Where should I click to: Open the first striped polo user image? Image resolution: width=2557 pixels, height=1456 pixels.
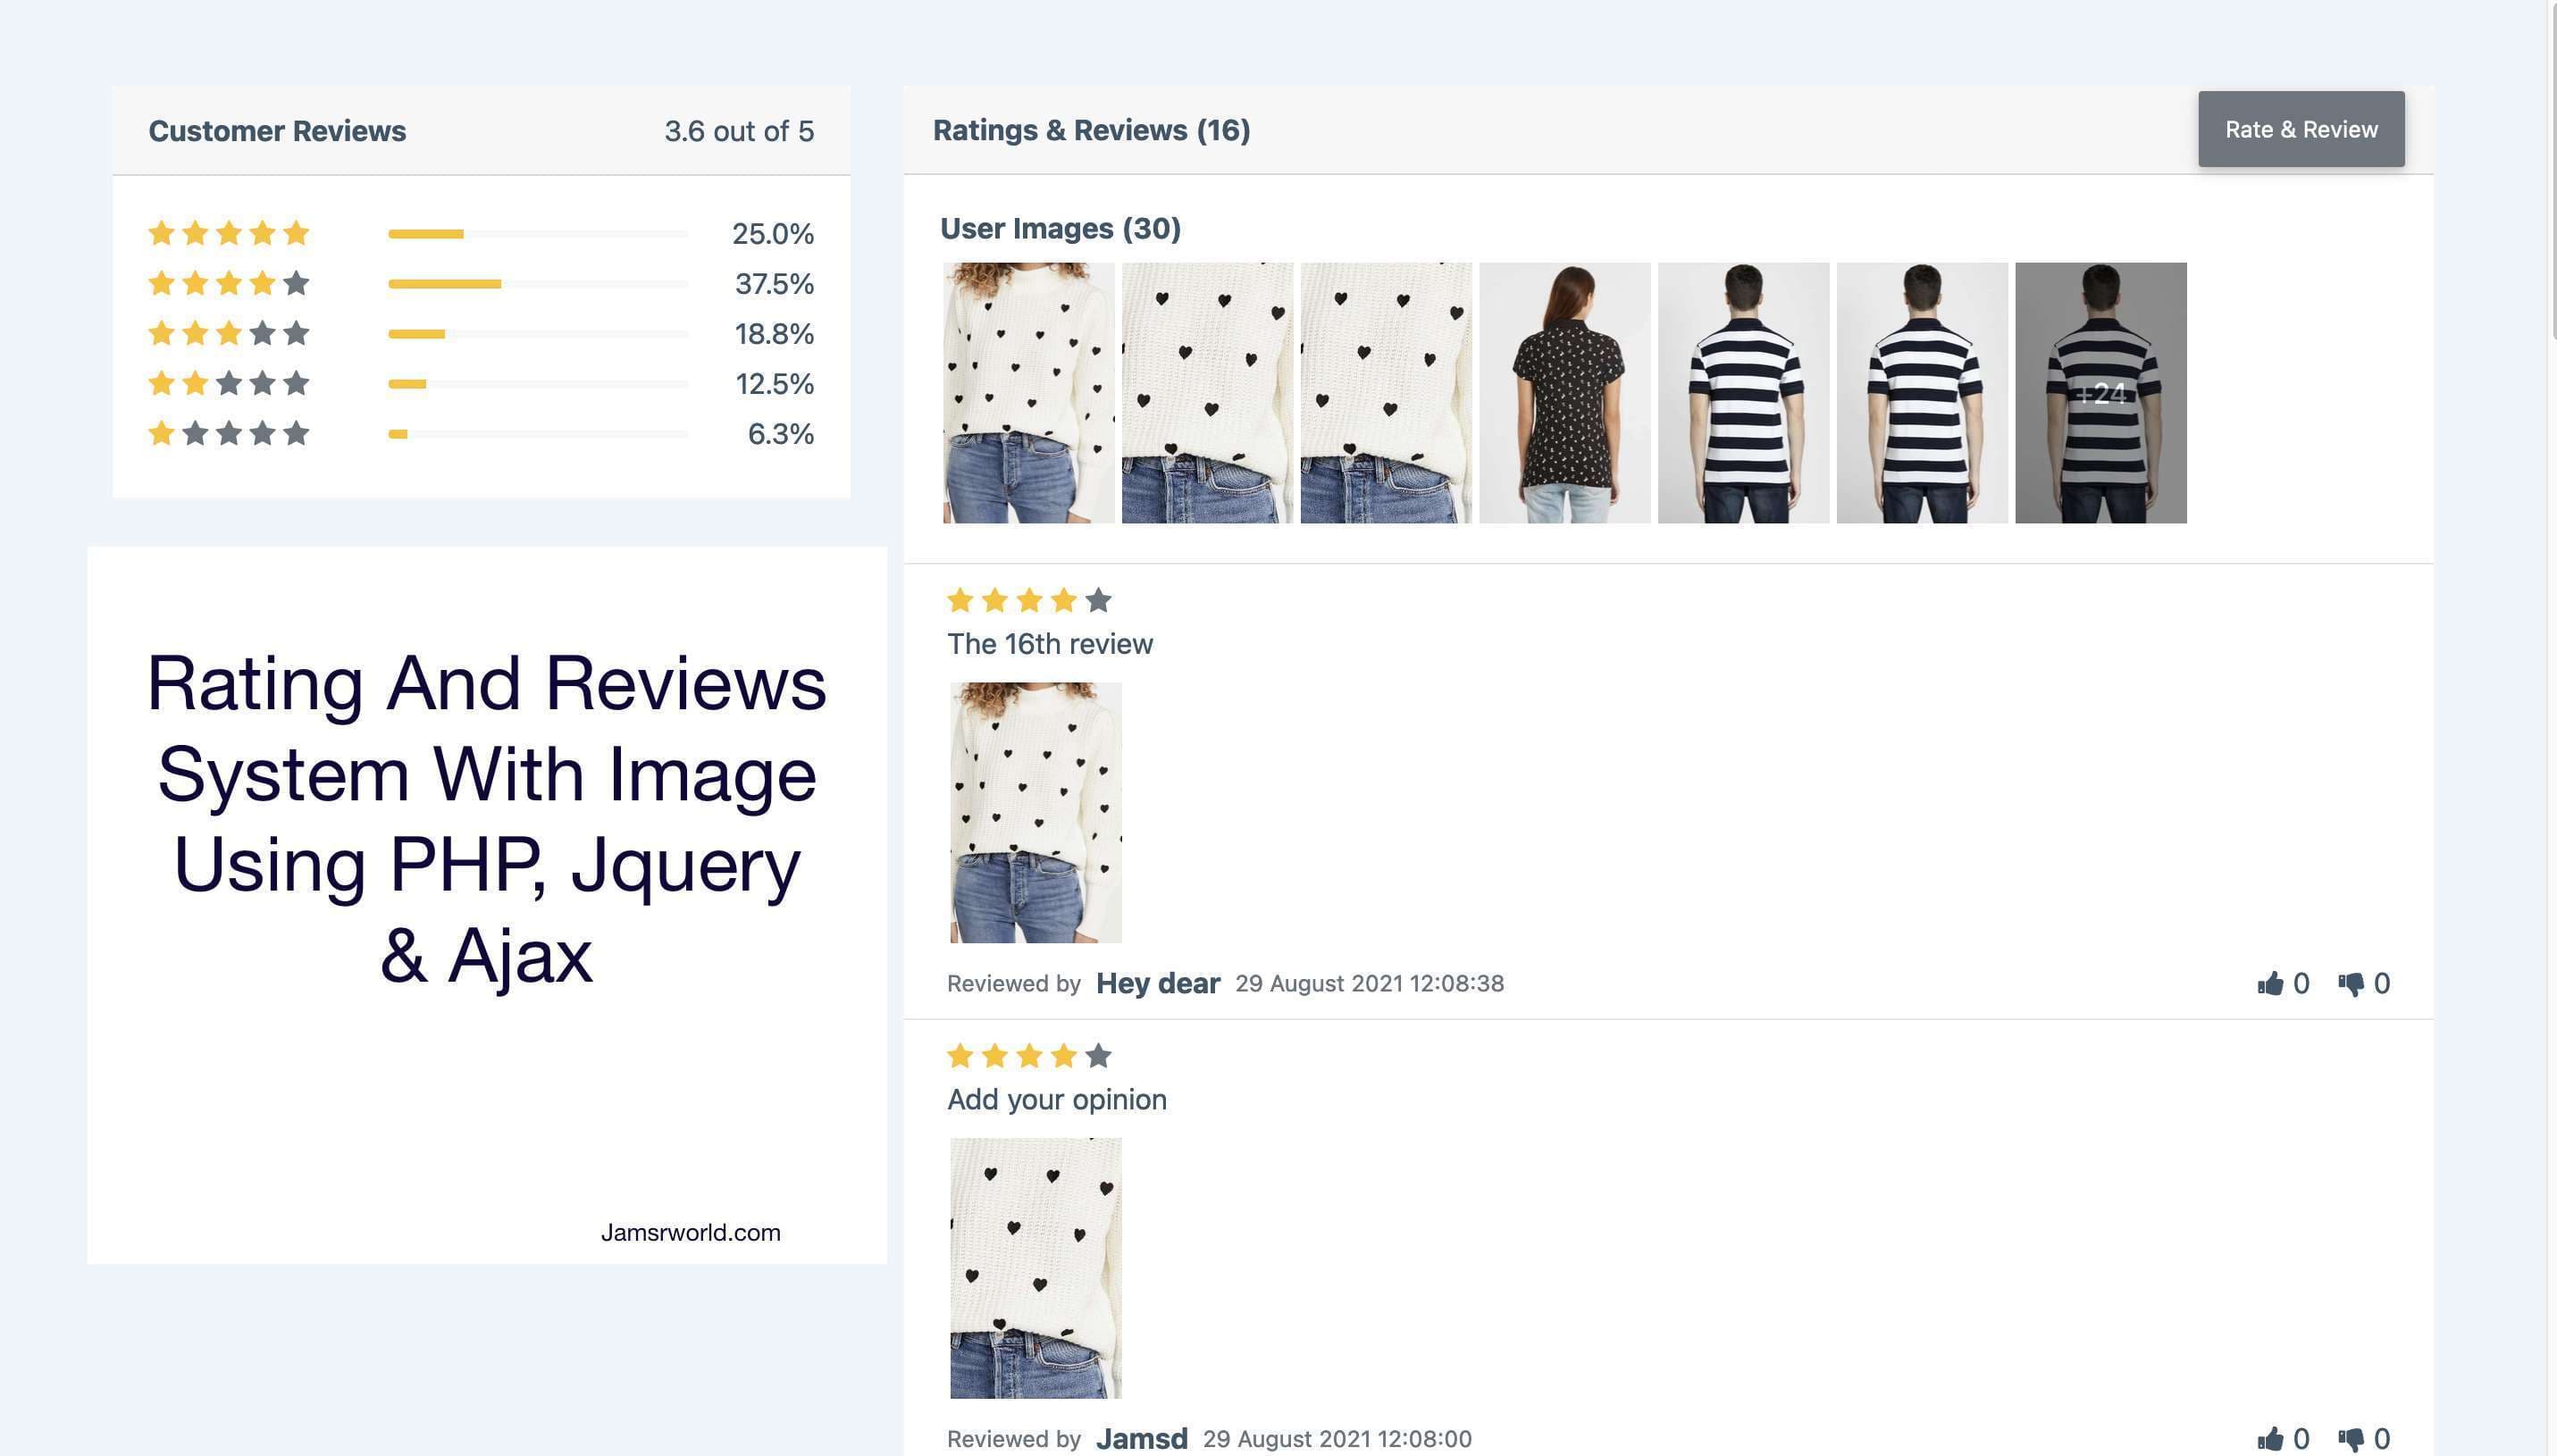click(x=1743, y=392)
